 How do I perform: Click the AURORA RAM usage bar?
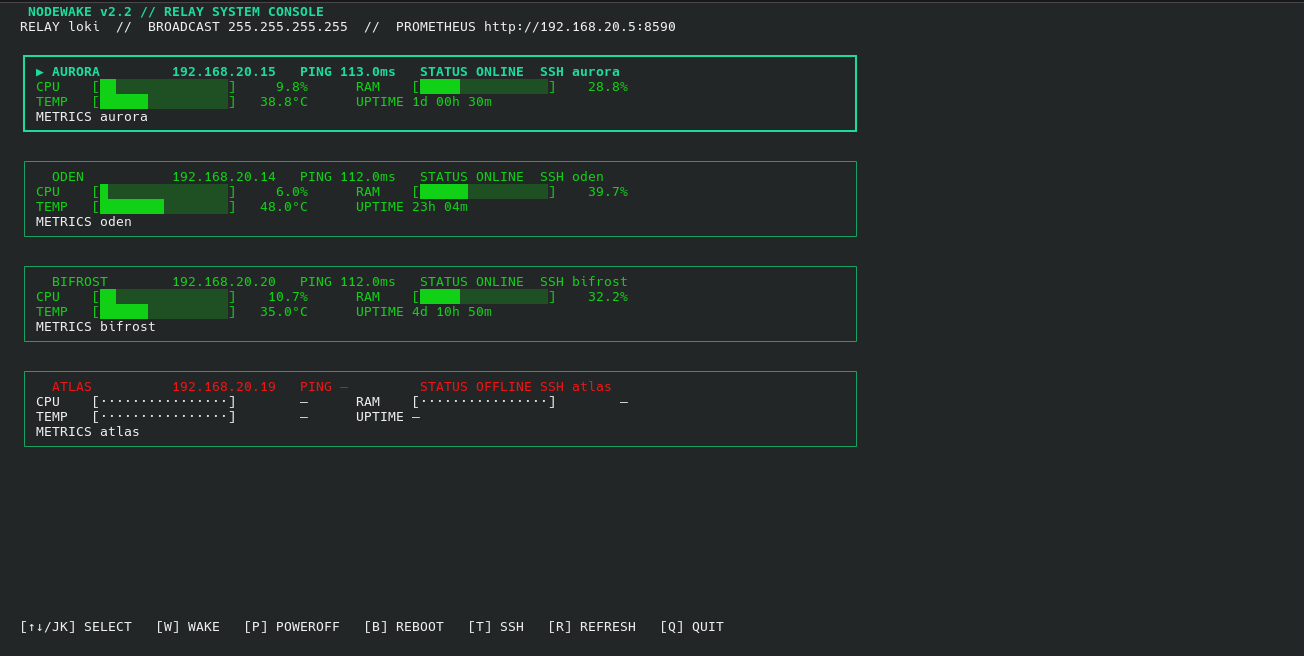(484, 87)
